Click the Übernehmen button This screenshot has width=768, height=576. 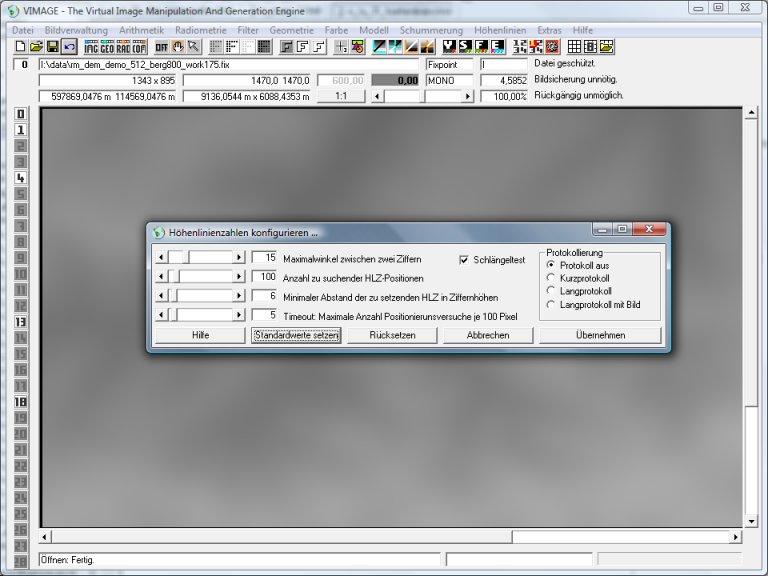(600, 336)
